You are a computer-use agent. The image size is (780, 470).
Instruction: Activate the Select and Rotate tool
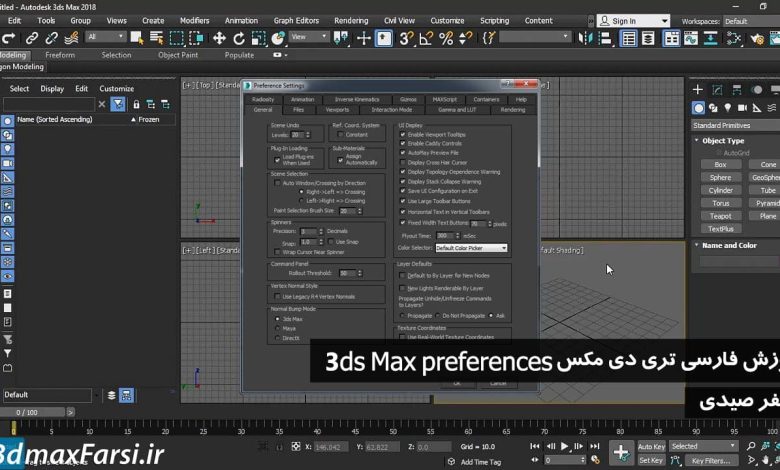[x=239, y=38]
